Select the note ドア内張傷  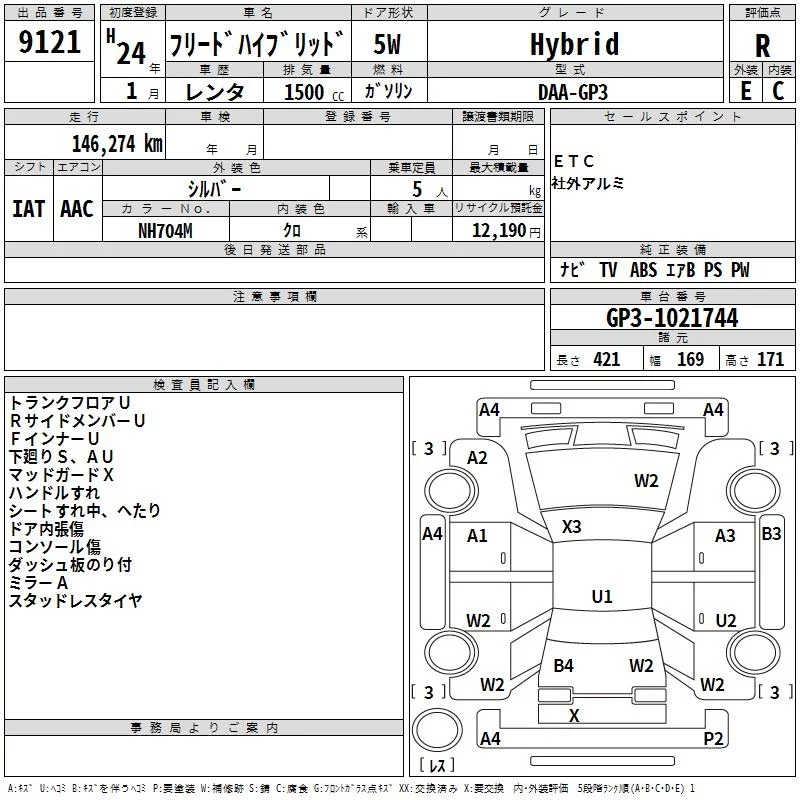click(46, 529)
